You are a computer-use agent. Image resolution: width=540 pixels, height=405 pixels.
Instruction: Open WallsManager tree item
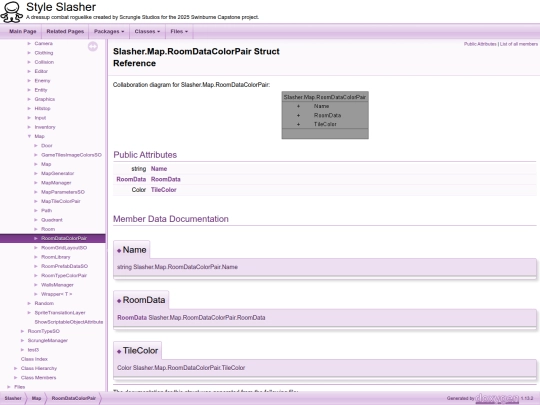(x=57, y=285)
